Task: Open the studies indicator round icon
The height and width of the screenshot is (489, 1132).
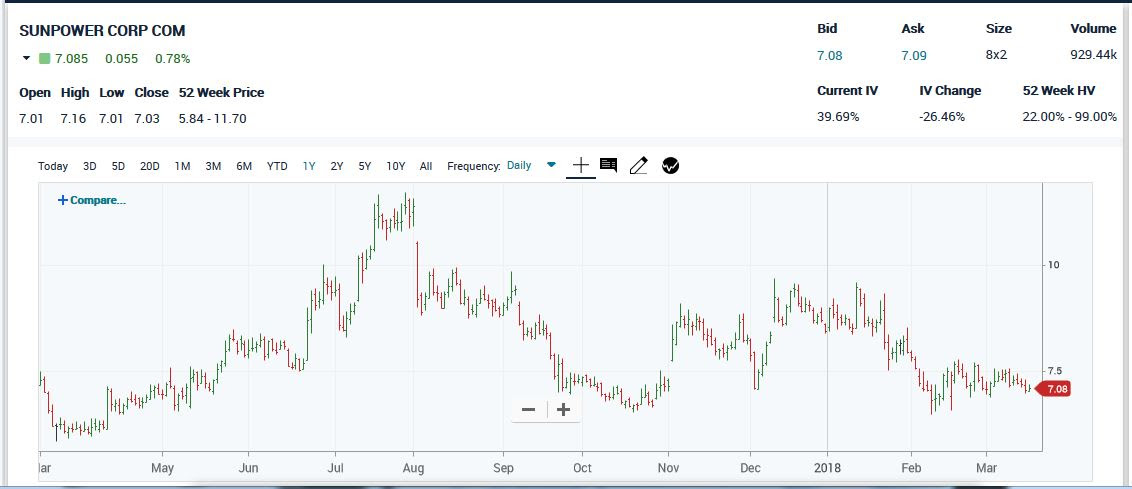Action: click(x=671, y=166)
